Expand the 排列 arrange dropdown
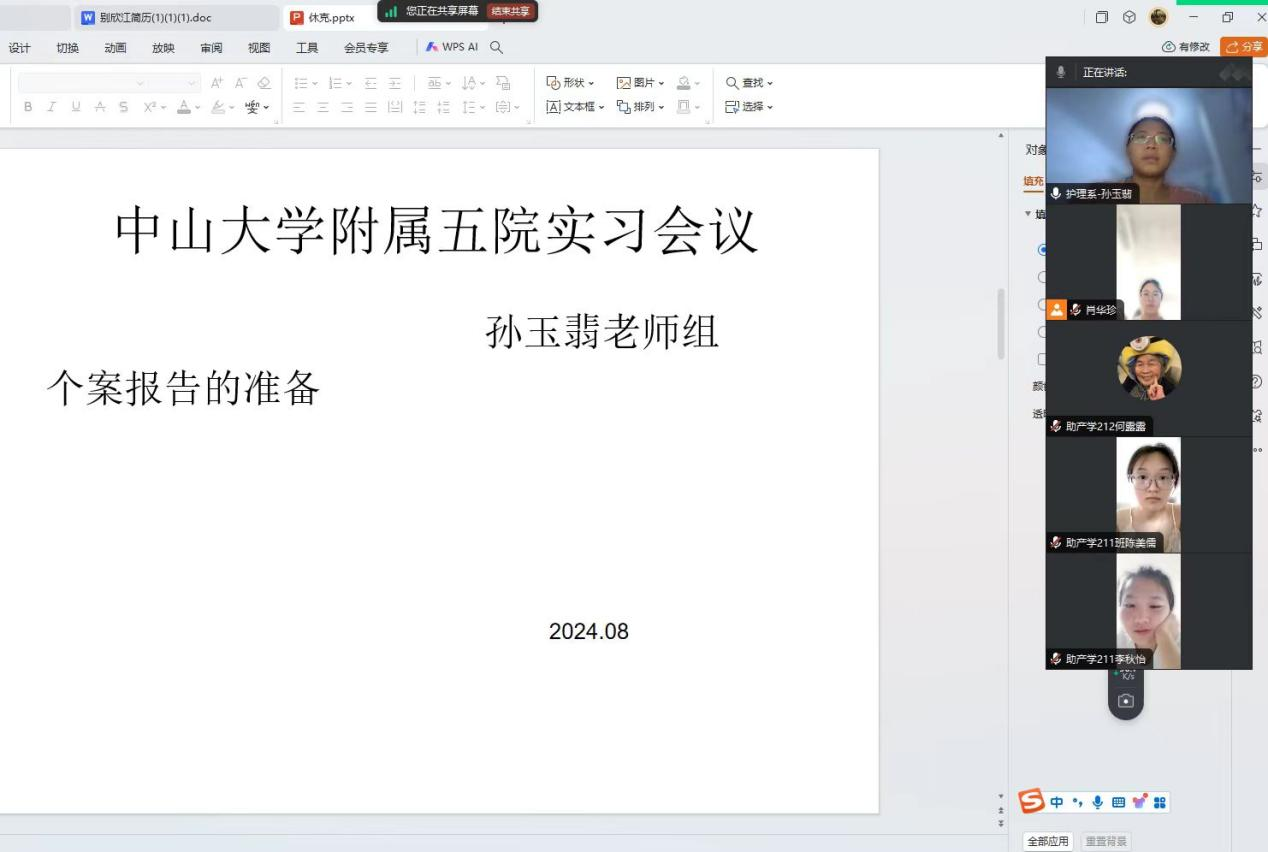1268x852 pixels. tap(640, 107)
